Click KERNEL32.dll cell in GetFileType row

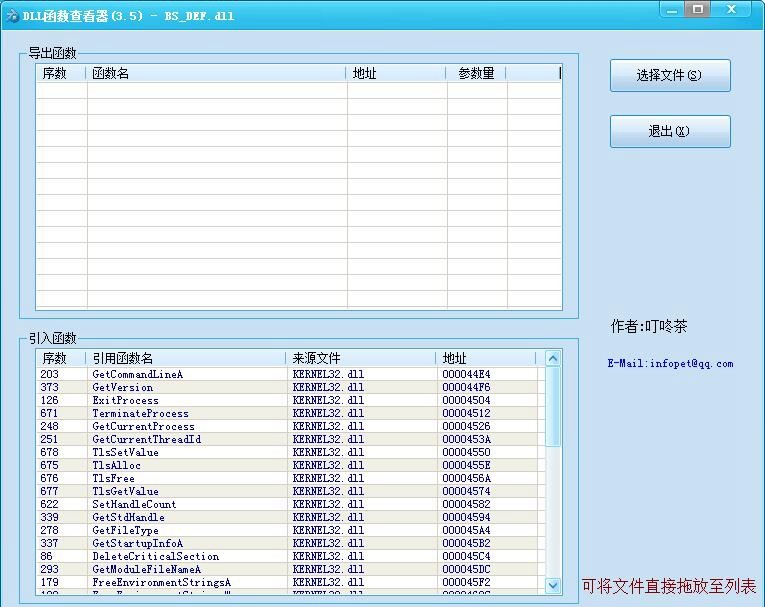[328, 530]
